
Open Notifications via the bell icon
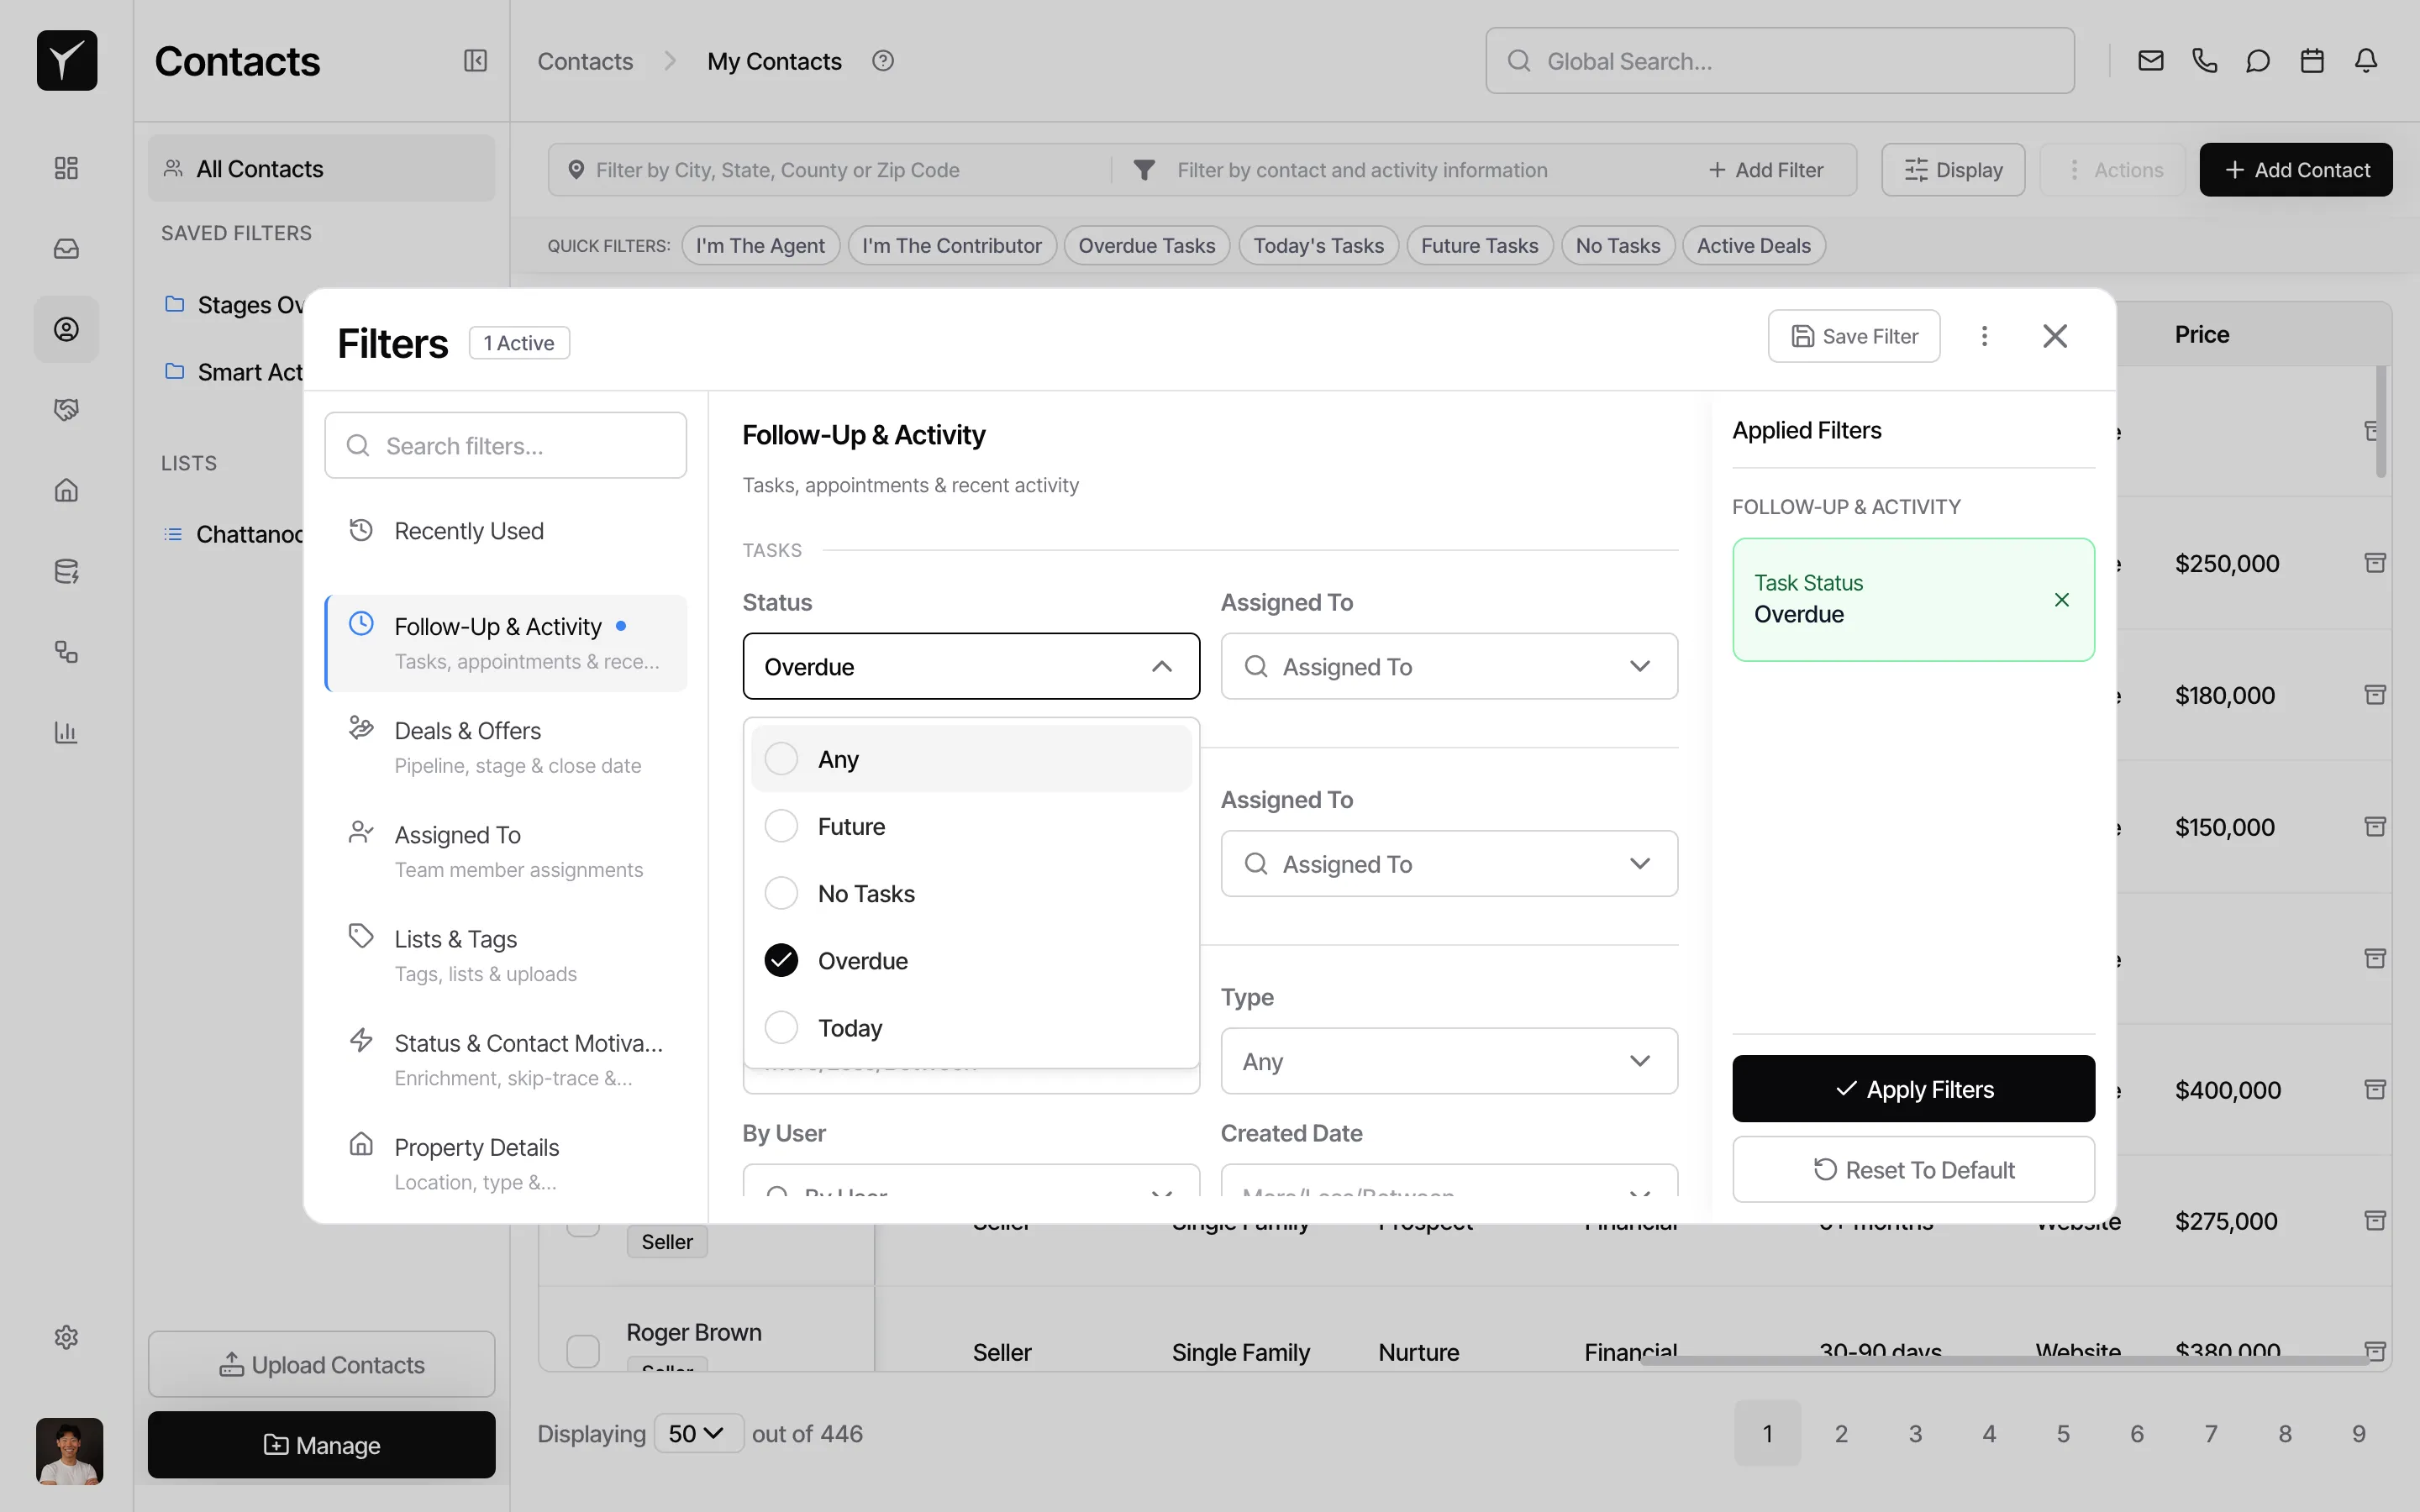click(2367, 60)
